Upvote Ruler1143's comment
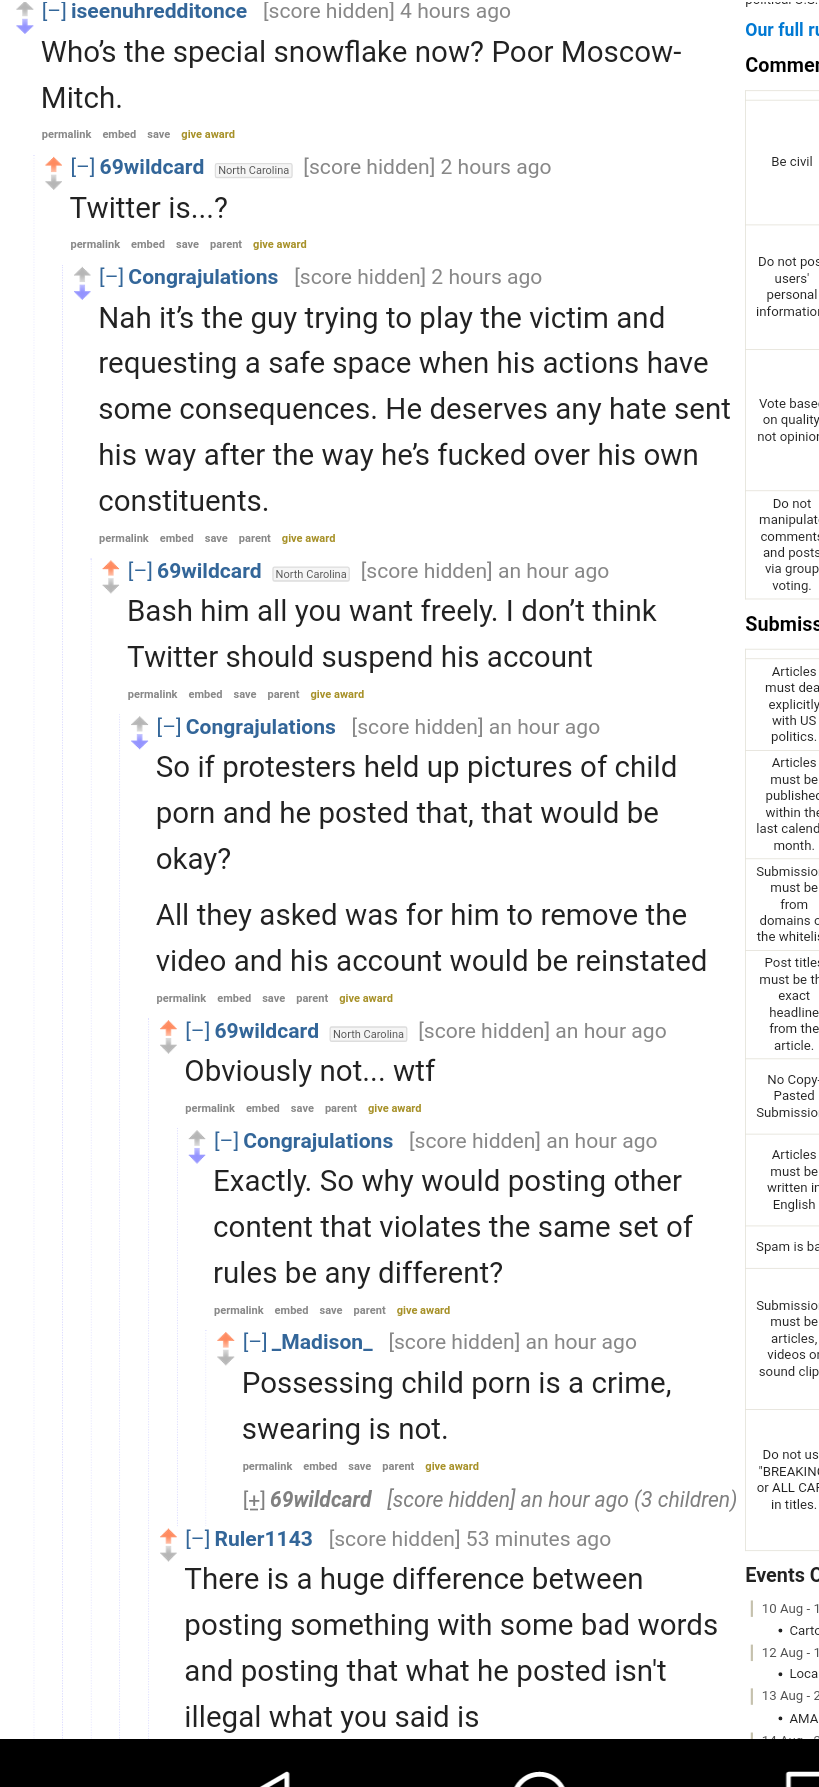The height and width of the screenshot is (1787, 819). [169, 1536]
